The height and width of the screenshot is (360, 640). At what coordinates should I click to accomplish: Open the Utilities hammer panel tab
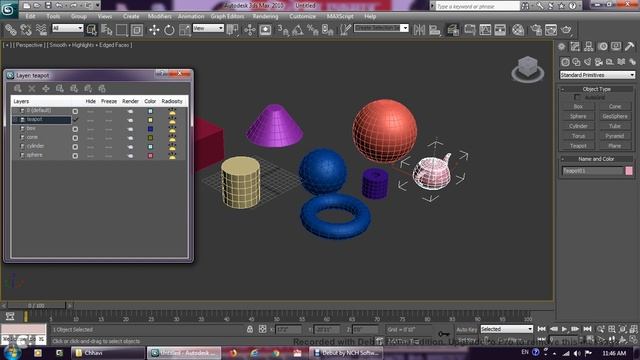click(x=629, y=47)
